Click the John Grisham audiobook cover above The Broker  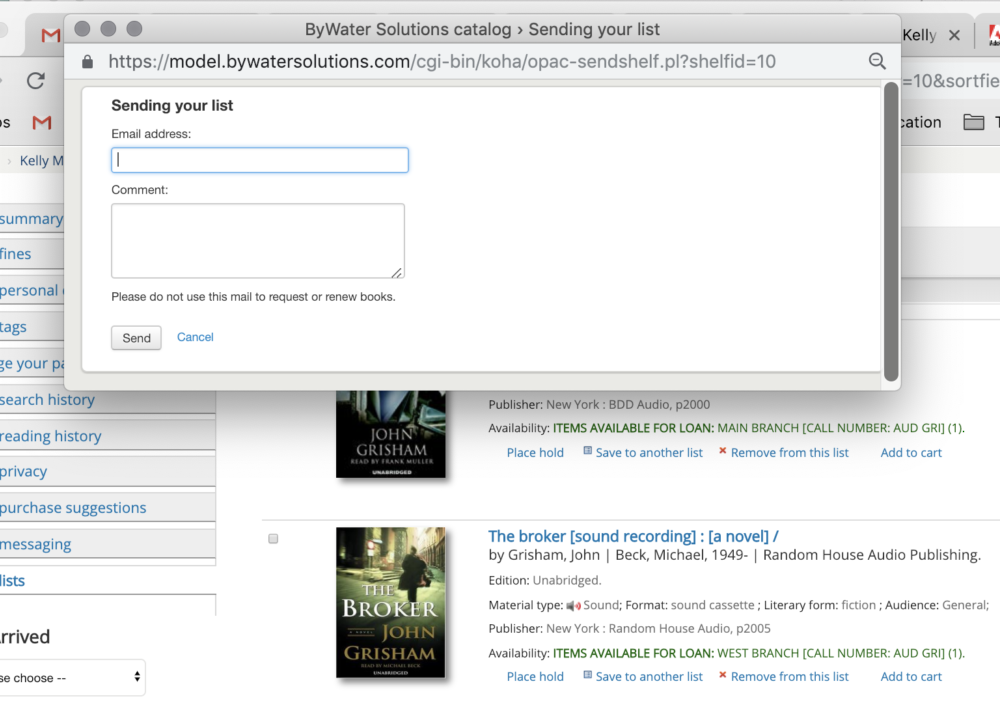click(391, 434)
